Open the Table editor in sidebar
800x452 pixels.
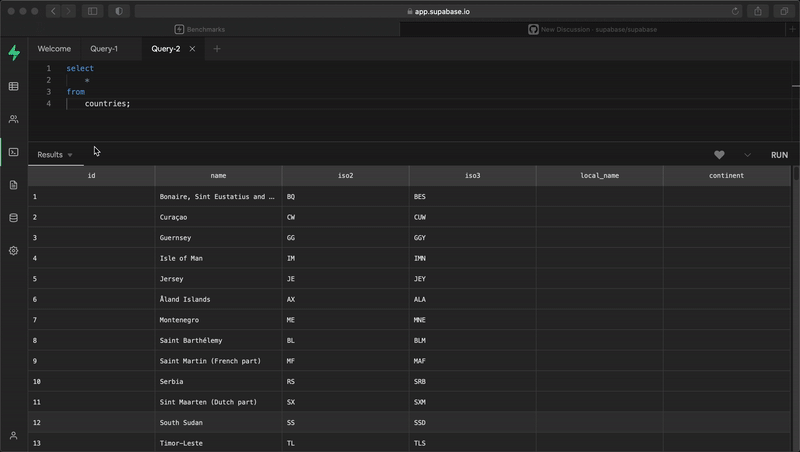point(13,87)
